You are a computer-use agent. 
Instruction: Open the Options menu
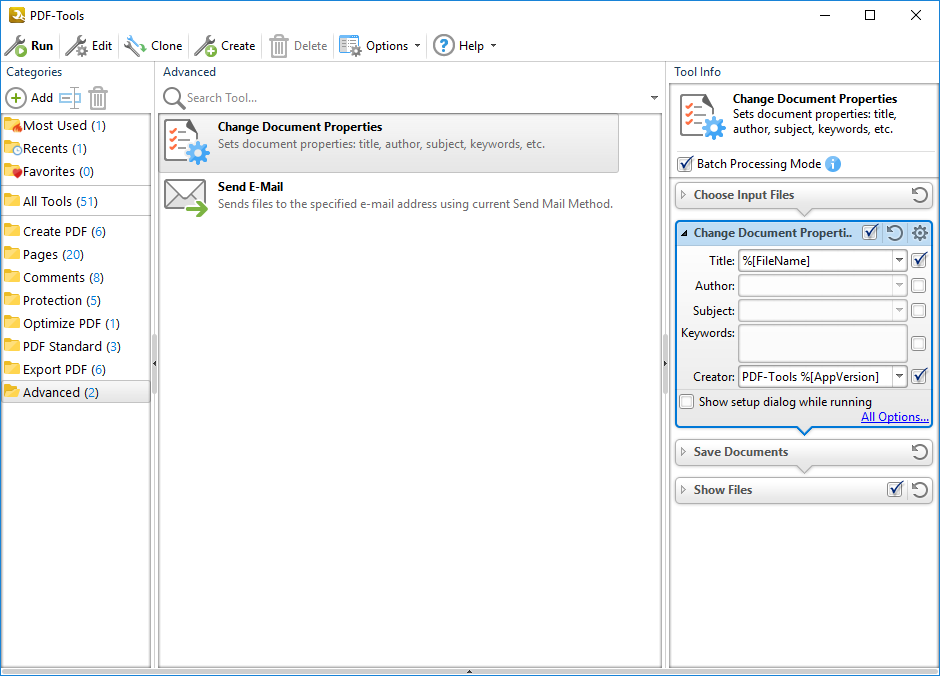[379, 46]
